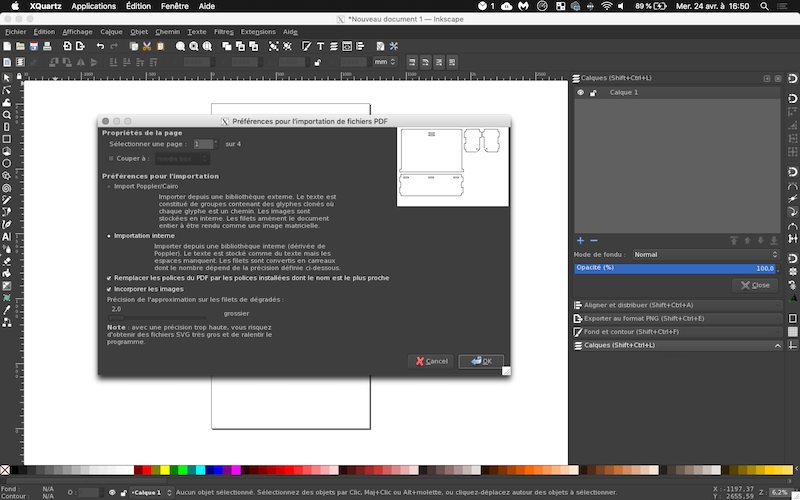Expand 'Fond et contour' panel
This screenshot has height=500, width=800.
[x=677, y=332]
